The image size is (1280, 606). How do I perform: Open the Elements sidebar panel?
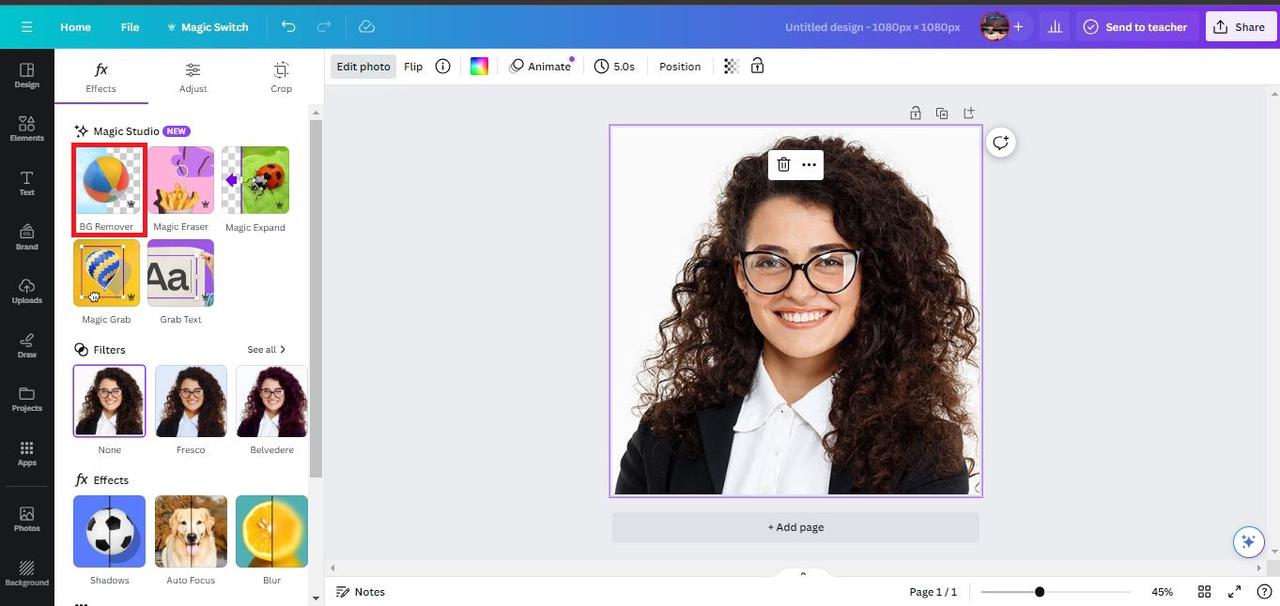27,128
